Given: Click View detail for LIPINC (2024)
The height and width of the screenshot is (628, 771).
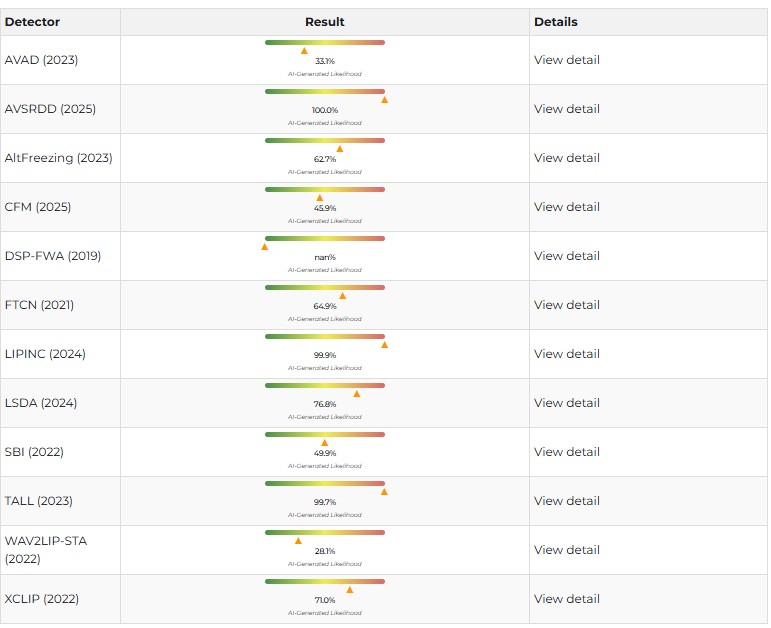Looking at the screenshot, I should point(566,354).
